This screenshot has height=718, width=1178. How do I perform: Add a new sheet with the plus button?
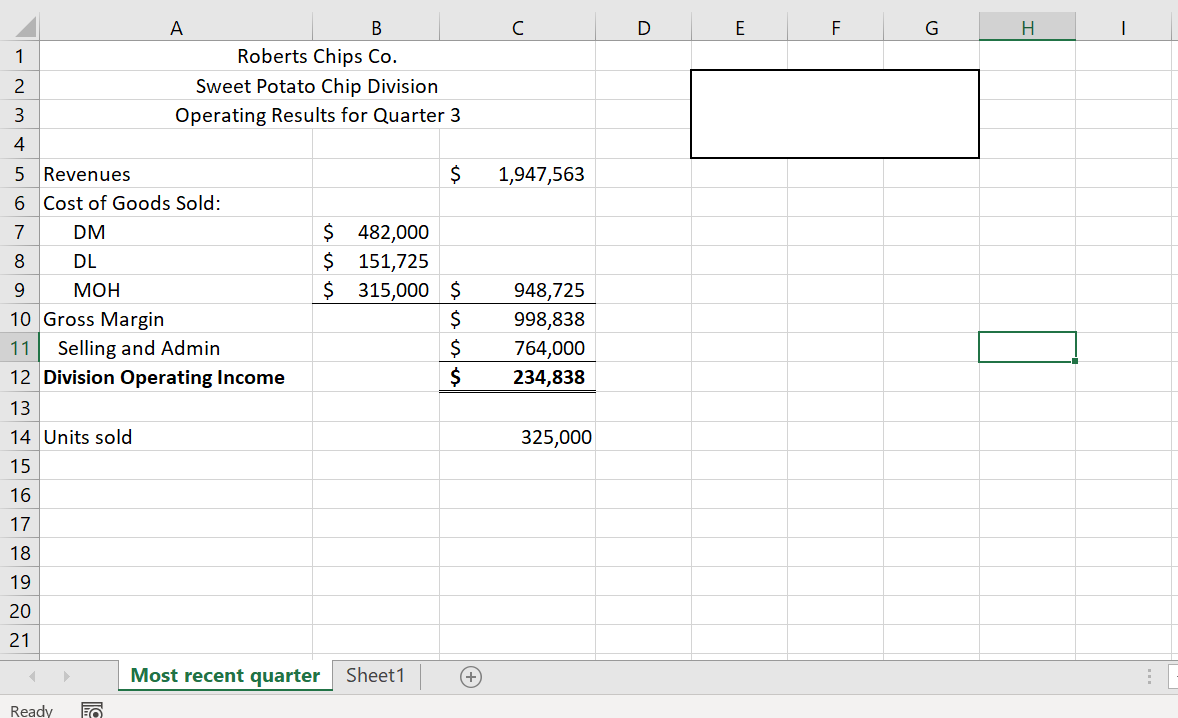click(x=470, y=676)
